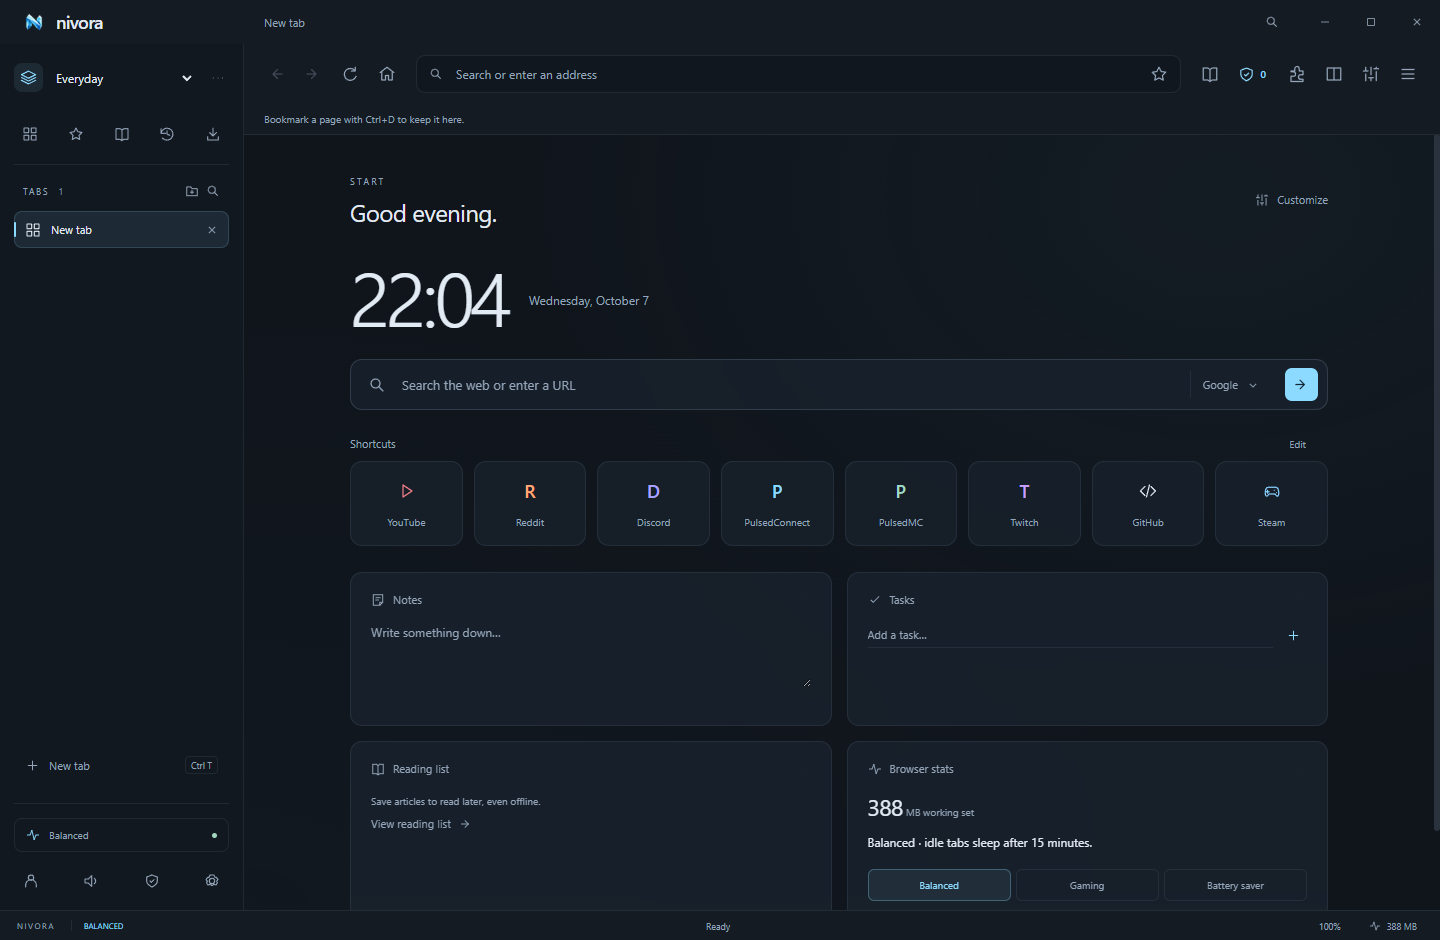
Task: Go to home via the house icon
Action: pyautogui.click(x=387, y=74)
